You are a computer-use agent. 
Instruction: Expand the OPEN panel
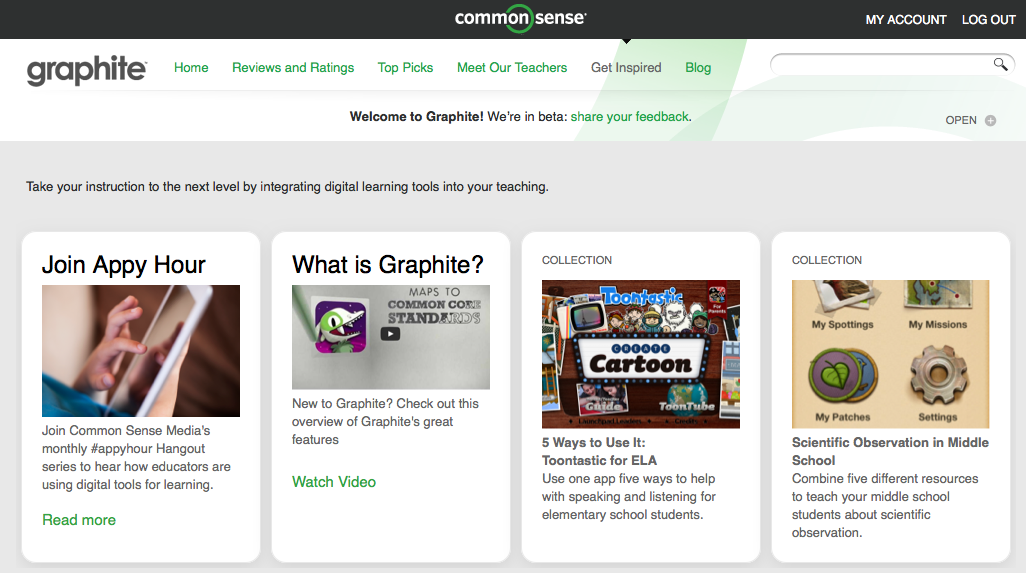coord(970,120)
